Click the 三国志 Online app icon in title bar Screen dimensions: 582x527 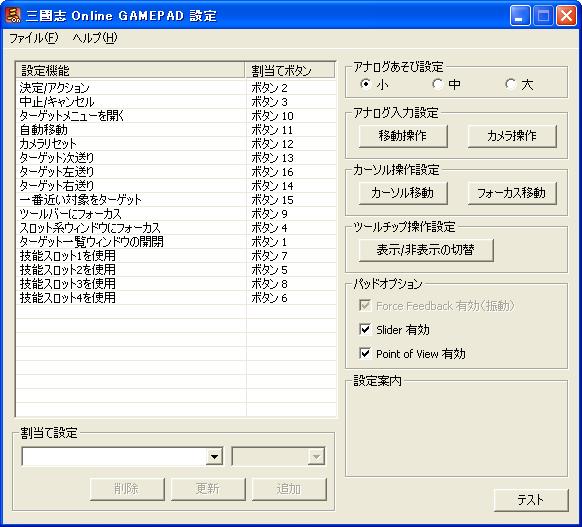13,16
